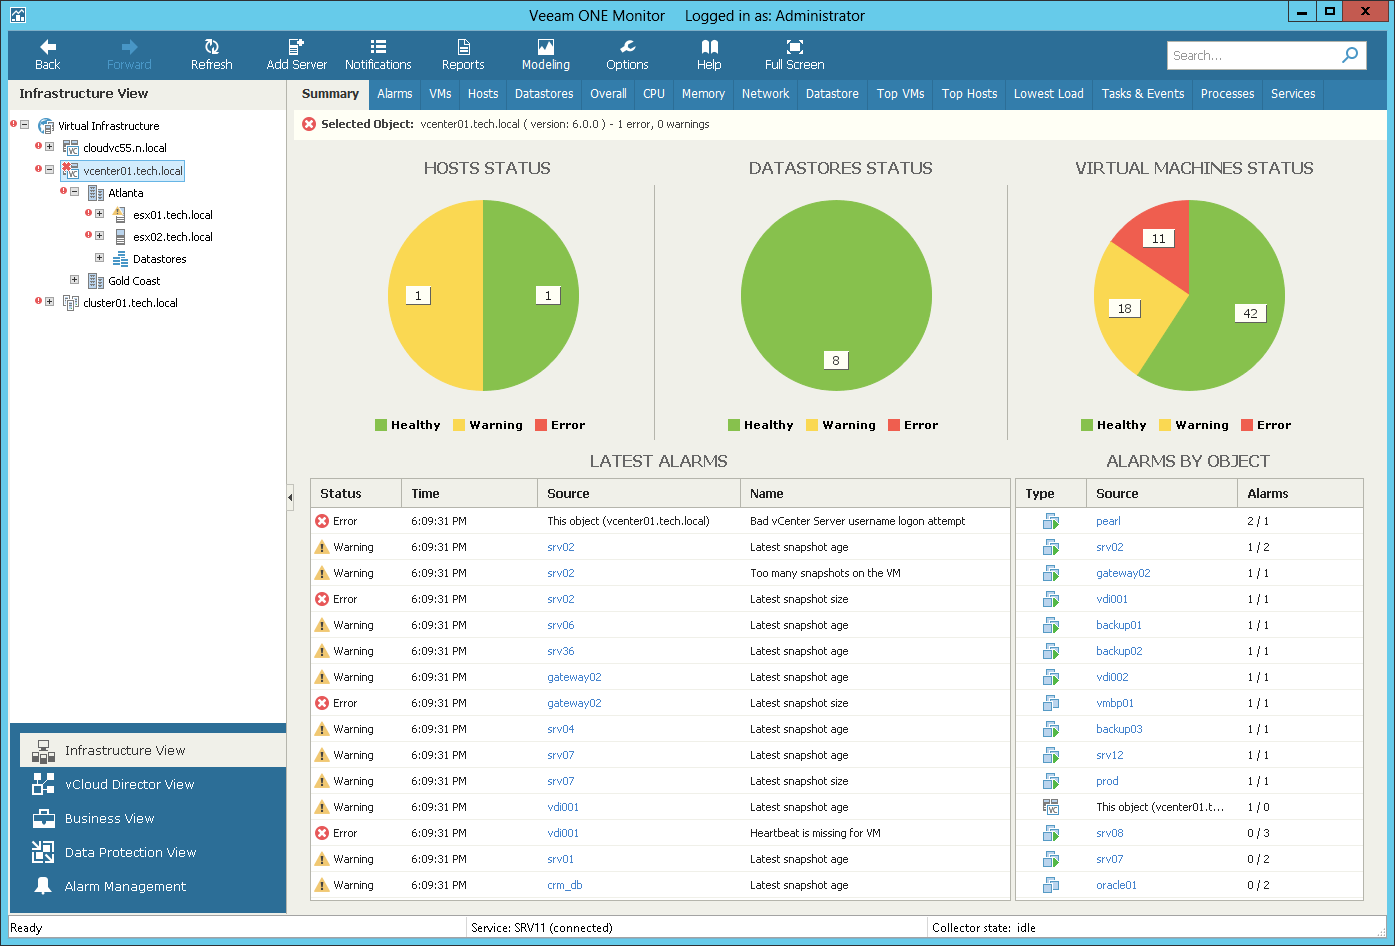The height and width of the screenshot is (946, 1395).
Task: Select the Infrastructure View pane icon
Action: coord(43,751)
